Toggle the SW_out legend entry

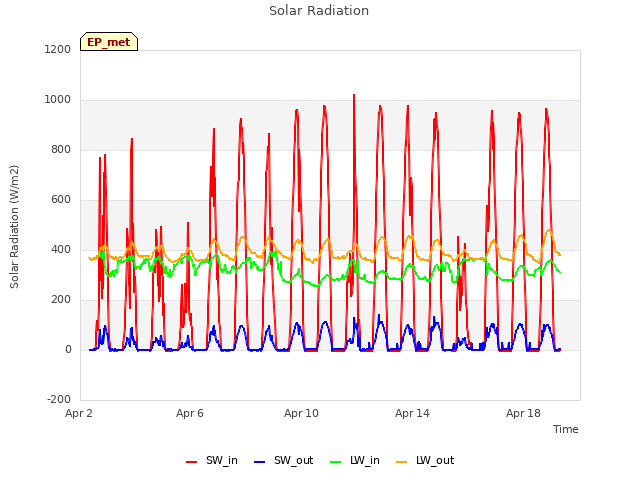[x=283, y=461]
